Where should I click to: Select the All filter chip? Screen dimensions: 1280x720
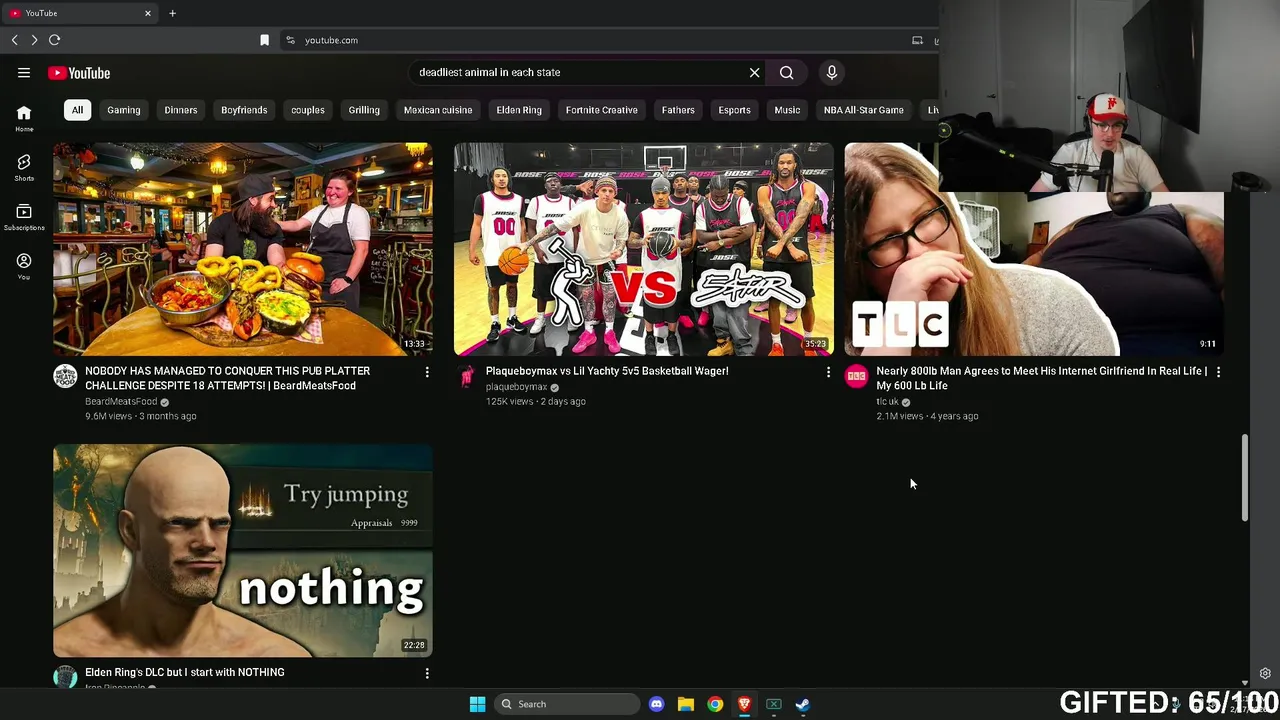[x=77, y=110]
